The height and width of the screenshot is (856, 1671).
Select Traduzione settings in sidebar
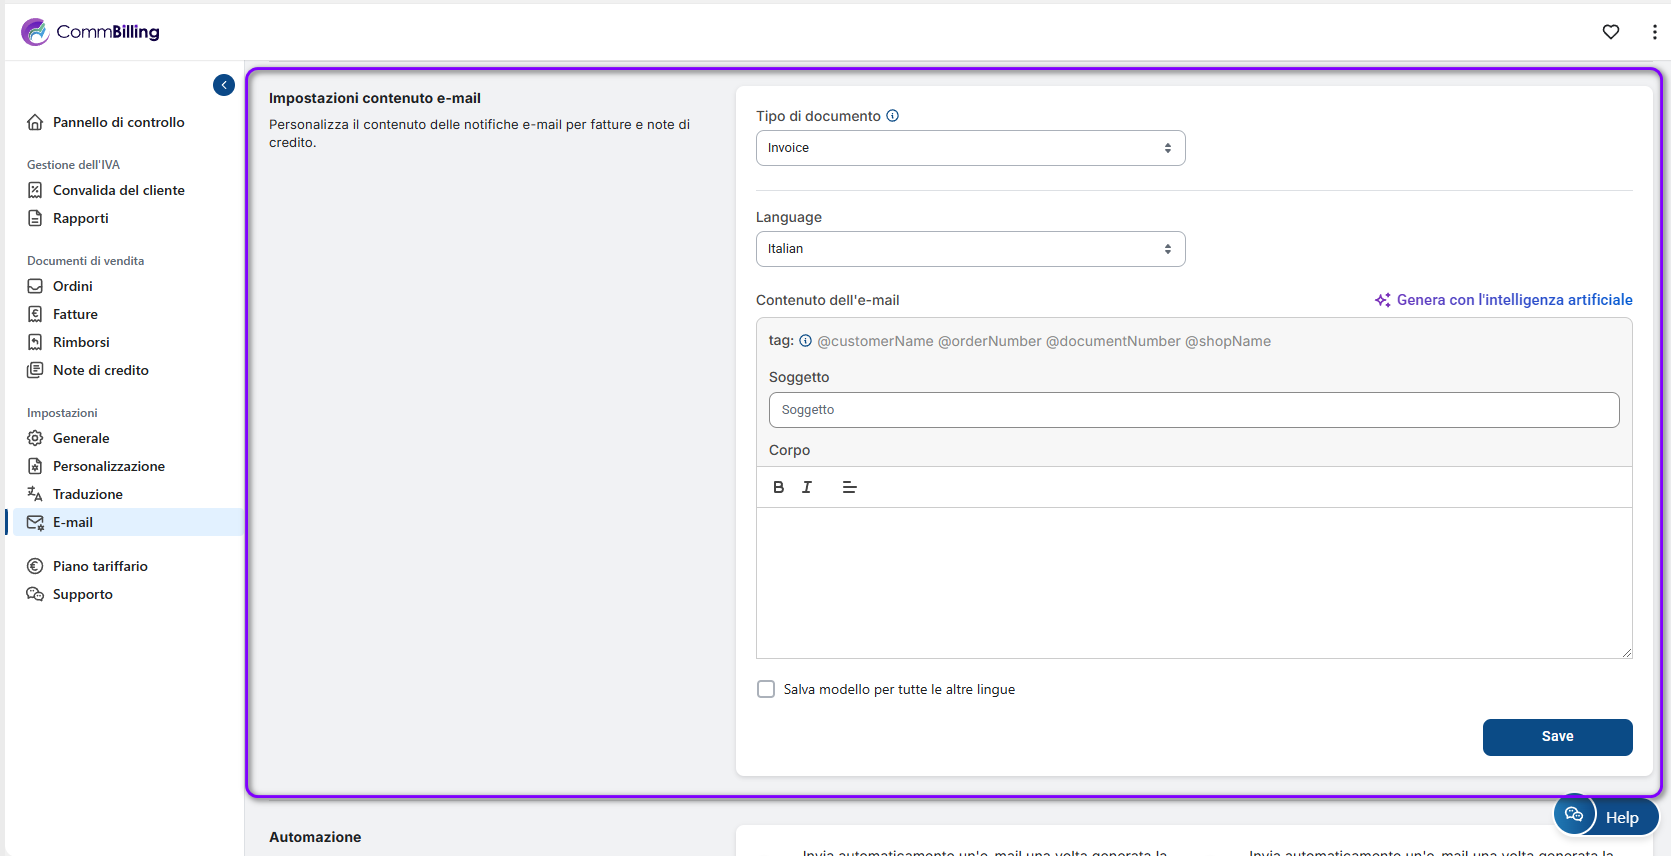pos(88,494)
